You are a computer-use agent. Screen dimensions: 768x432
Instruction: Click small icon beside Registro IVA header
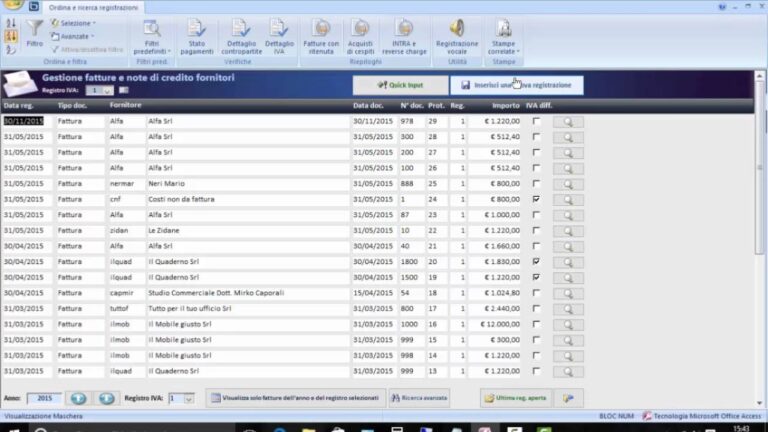pos(123,90)
